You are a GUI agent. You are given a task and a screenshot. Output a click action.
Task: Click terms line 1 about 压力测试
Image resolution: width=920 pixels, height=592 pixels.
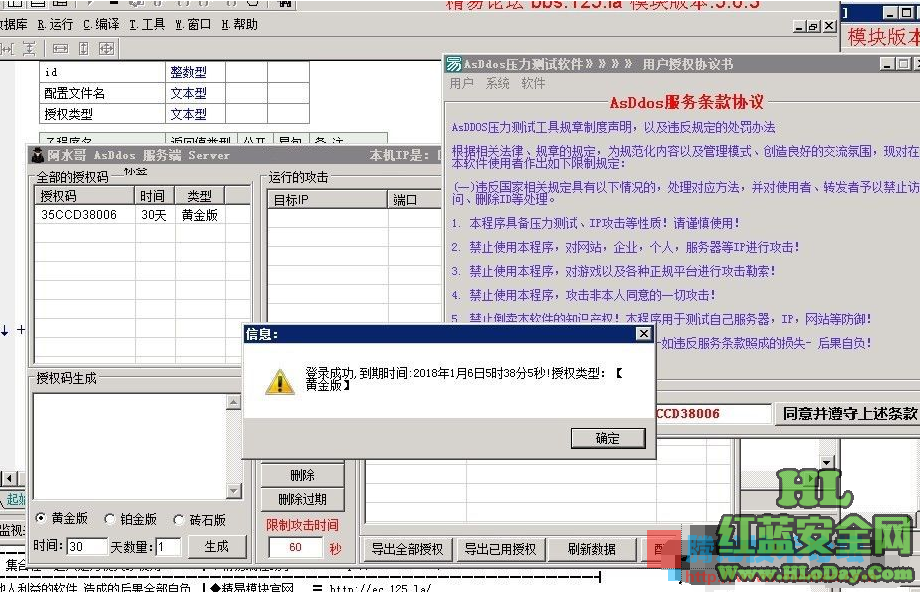(596, 223)
